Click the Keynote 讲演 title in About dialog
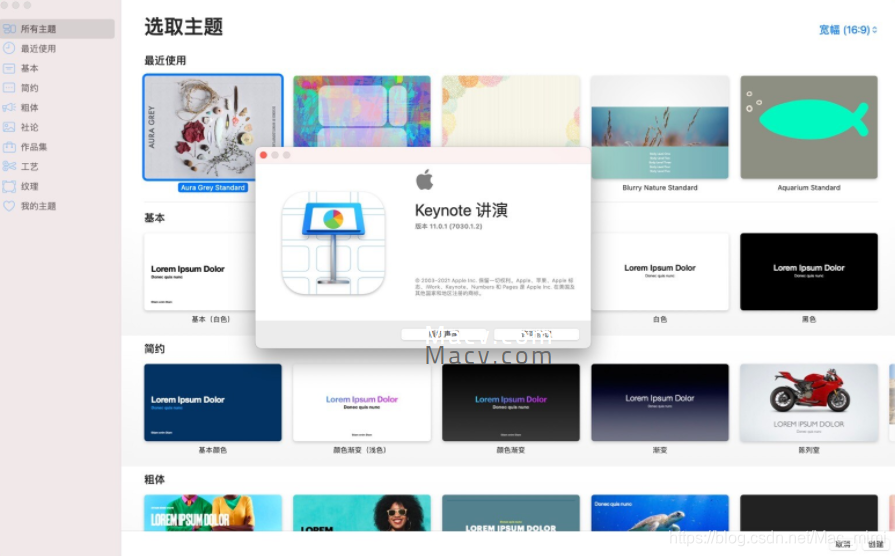The image size is (895, 556). (x=461, y=210)
